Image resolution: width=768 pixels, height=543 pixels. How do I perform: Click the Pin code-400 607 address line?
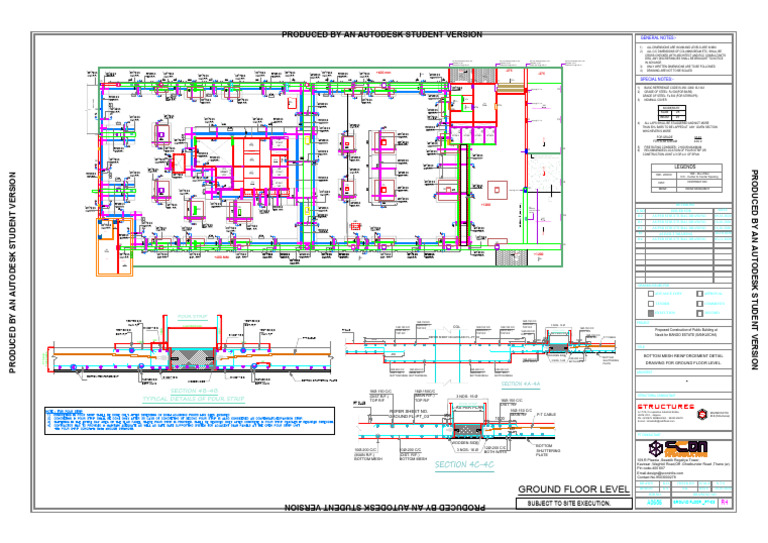coord(651,468)
